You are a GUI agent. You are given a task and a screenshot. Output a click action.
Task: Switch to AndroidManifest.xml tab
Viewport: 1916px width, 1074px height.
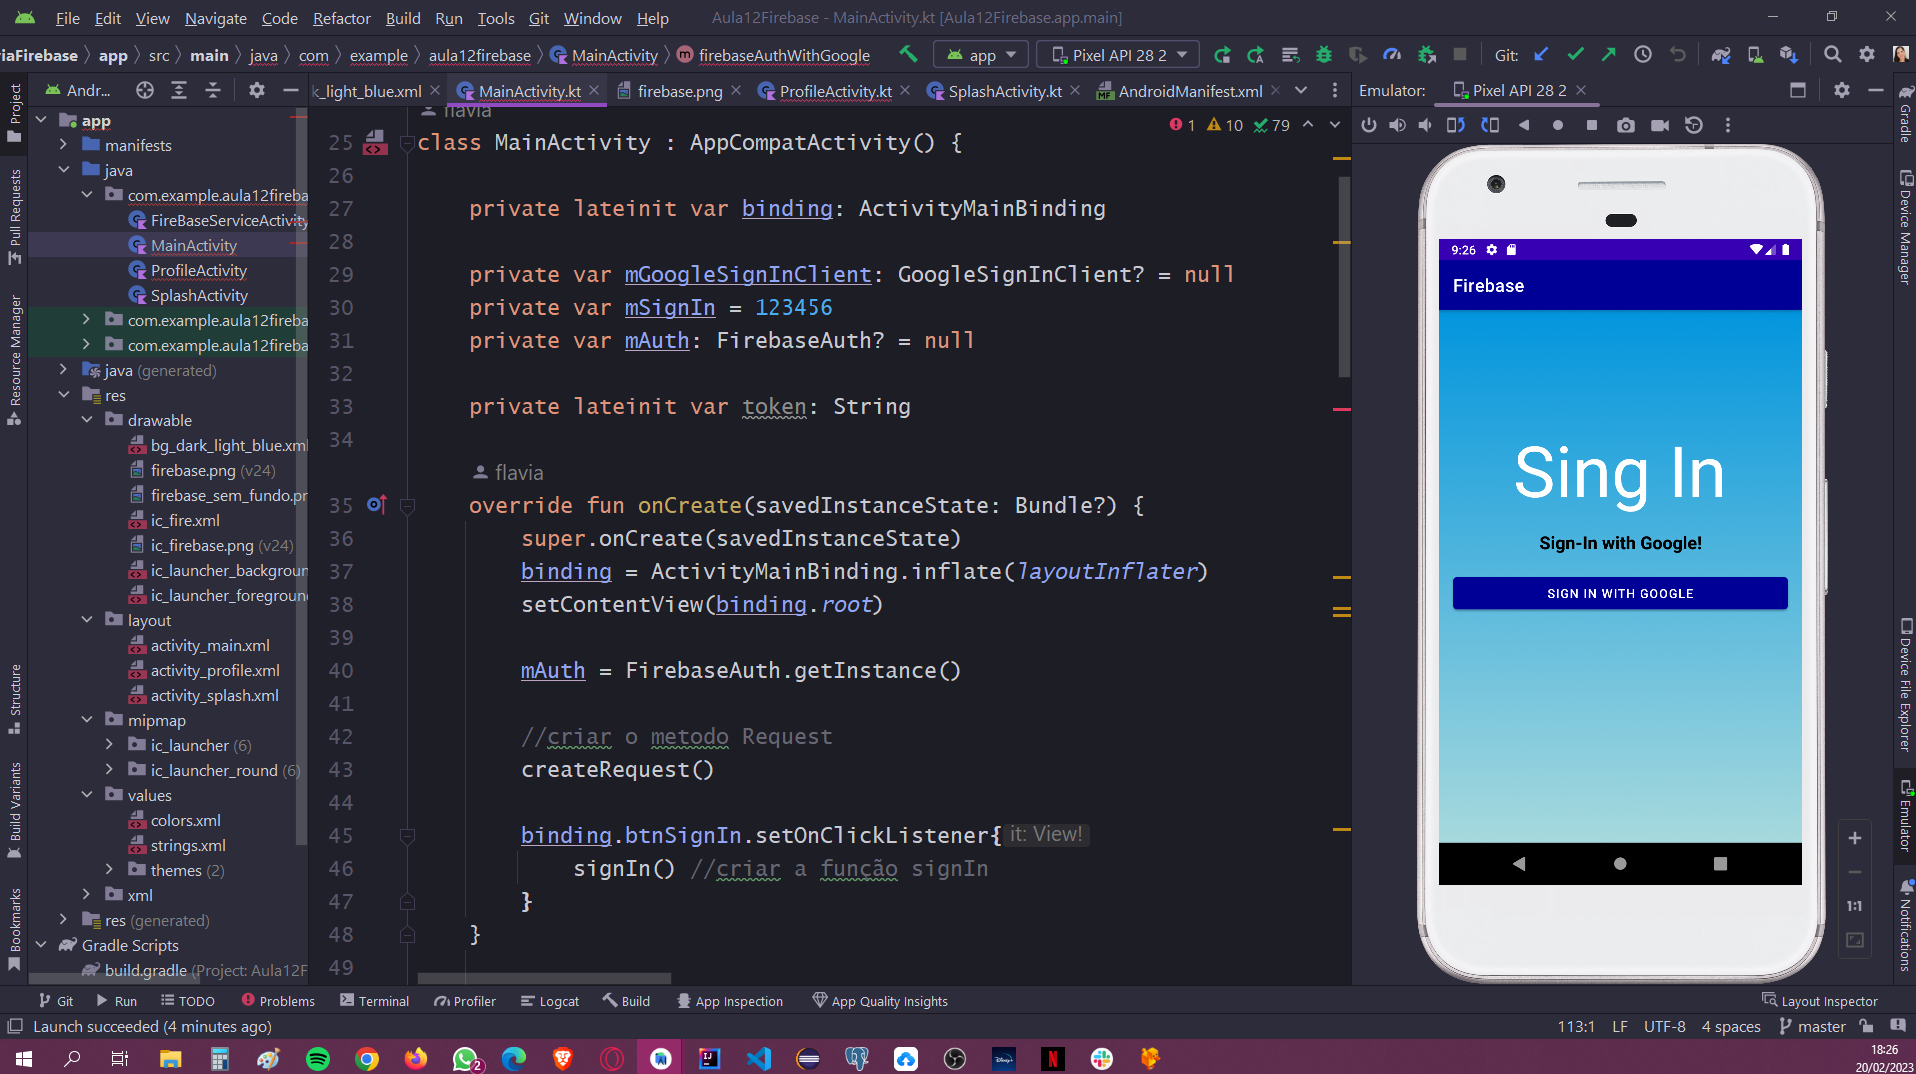coord(1189,91)
